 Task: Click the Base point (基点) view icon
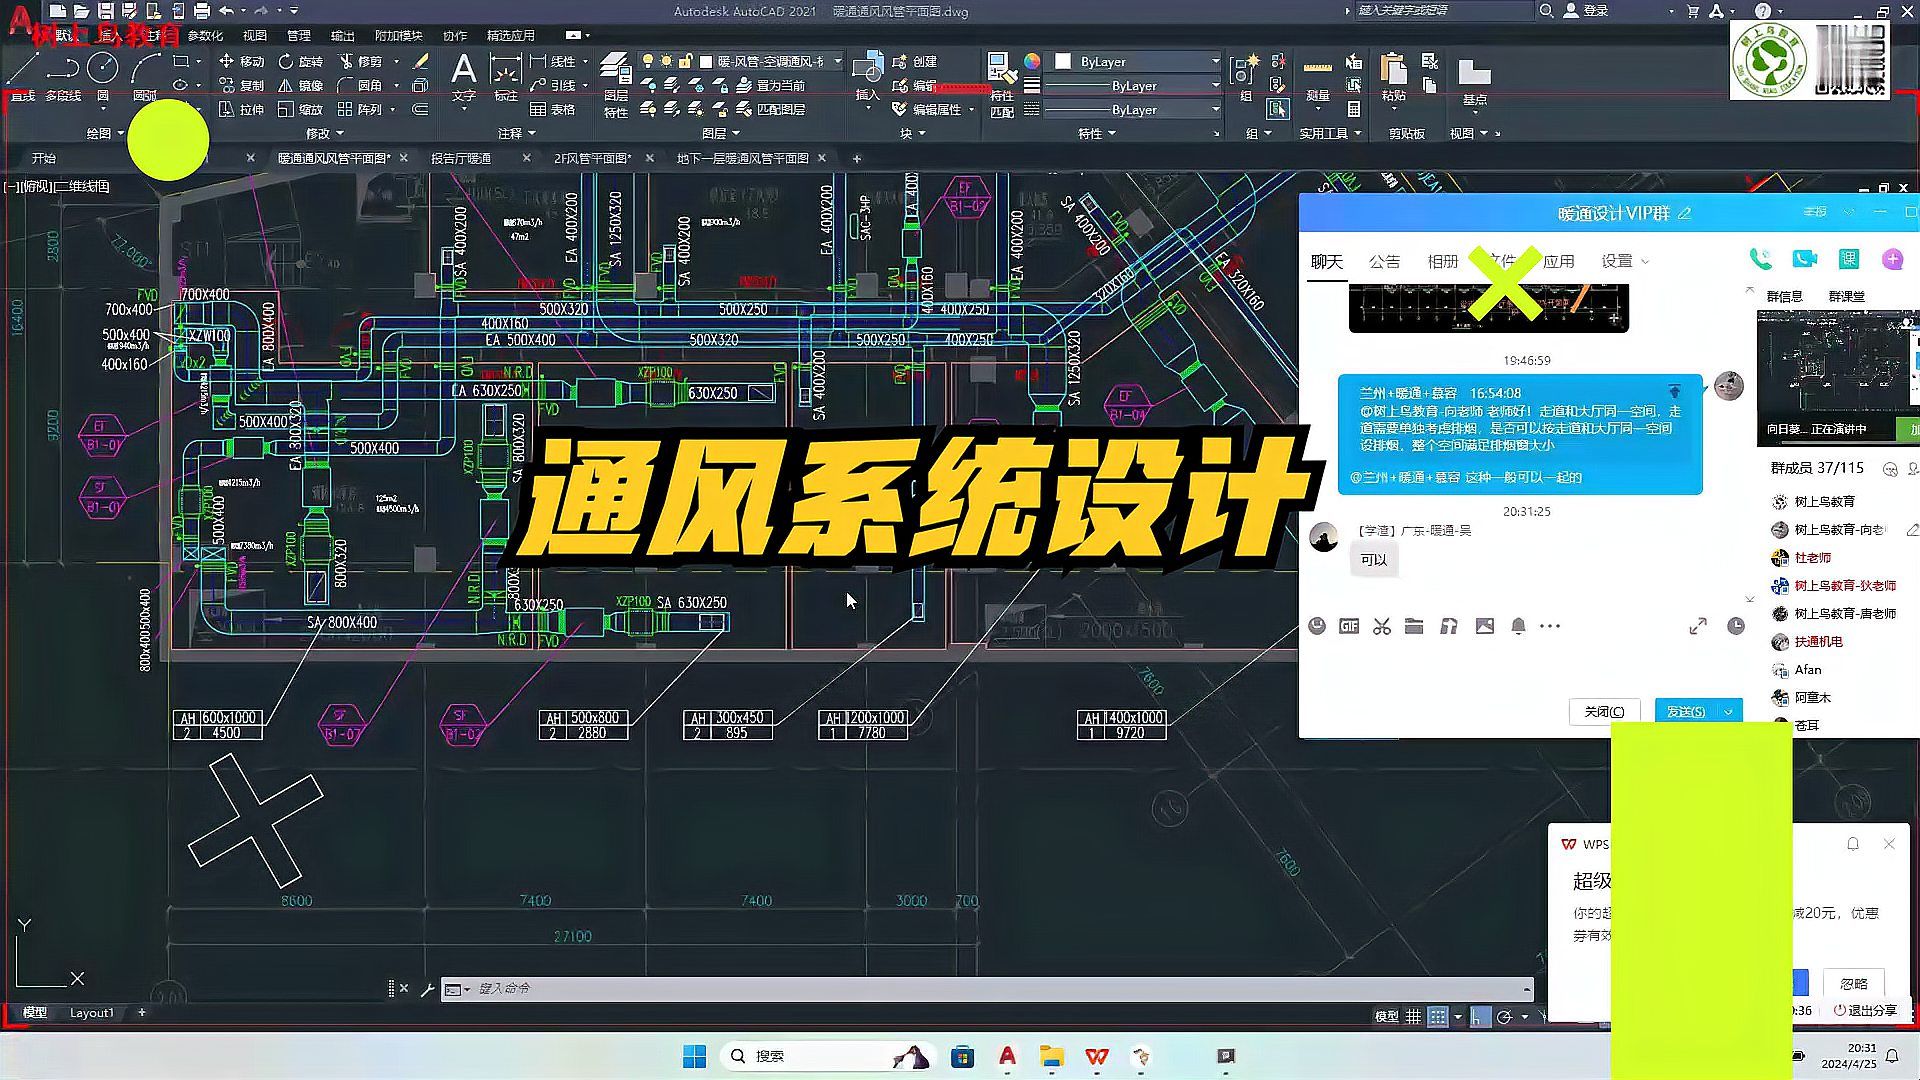tap(1474, 80)
